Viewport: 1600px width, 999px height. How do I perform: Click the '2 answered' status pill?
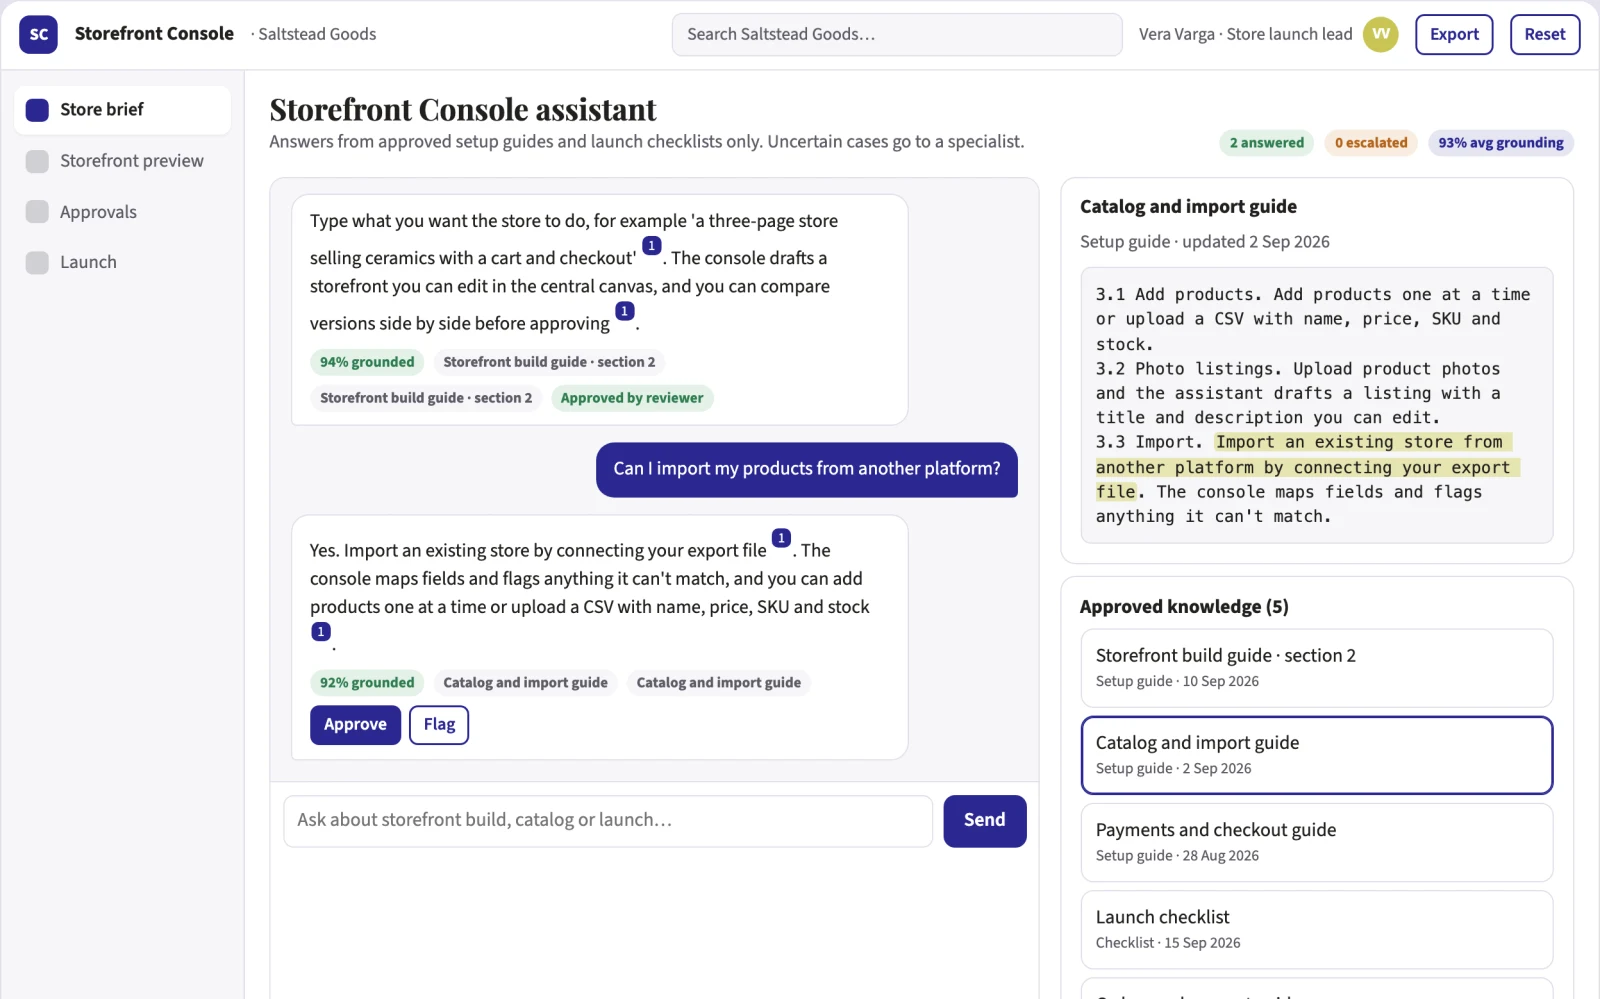tap(1267, 143)
